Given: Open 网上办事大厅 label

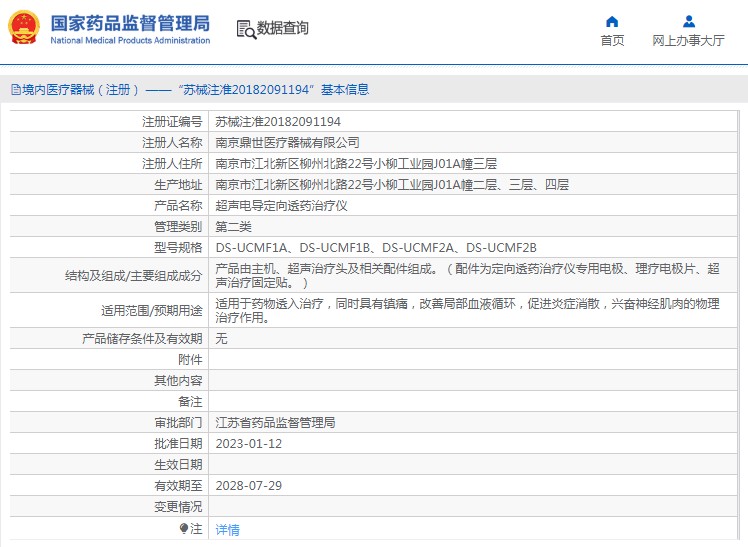Looking at the screenshot, I should pyautogui.click(x=688, y=41).
